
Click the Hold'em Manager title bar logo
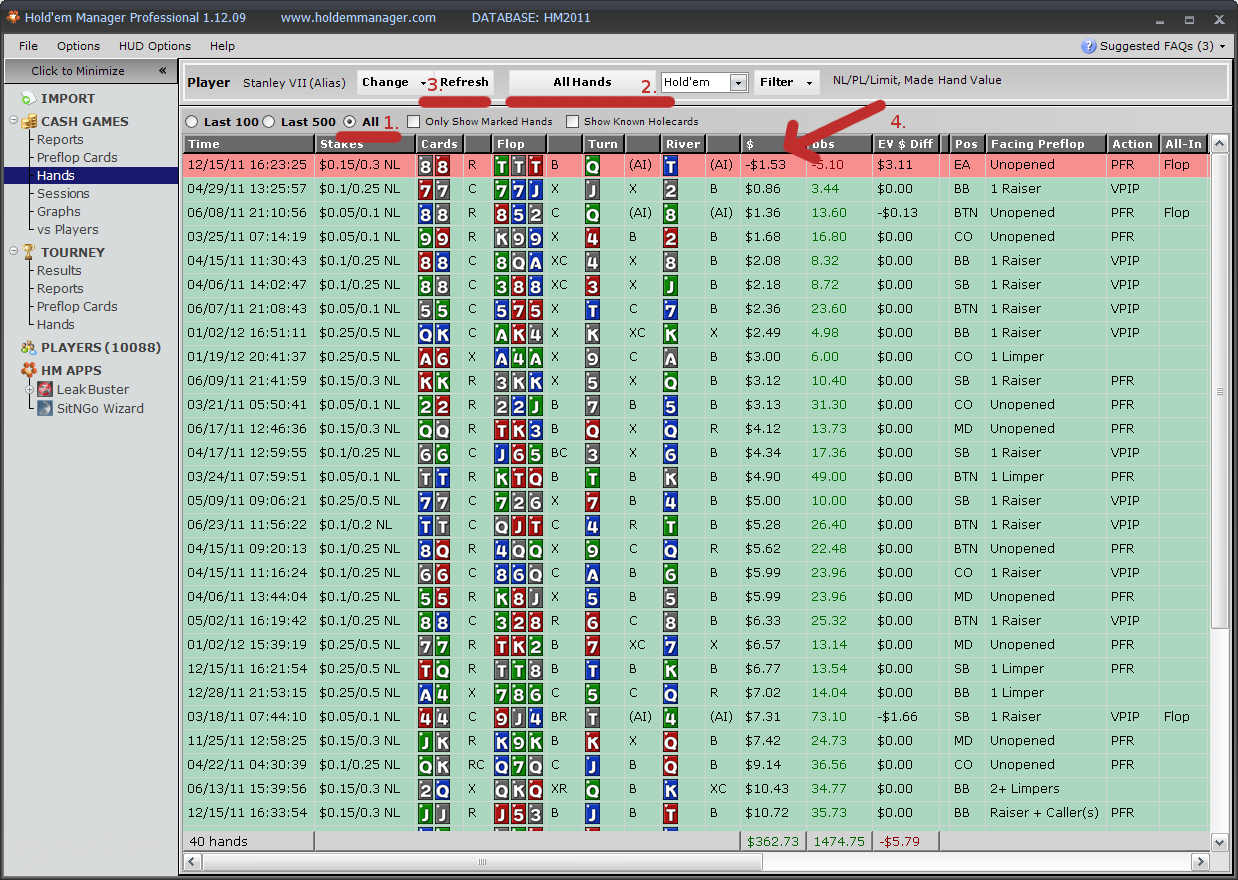(11, 17)
